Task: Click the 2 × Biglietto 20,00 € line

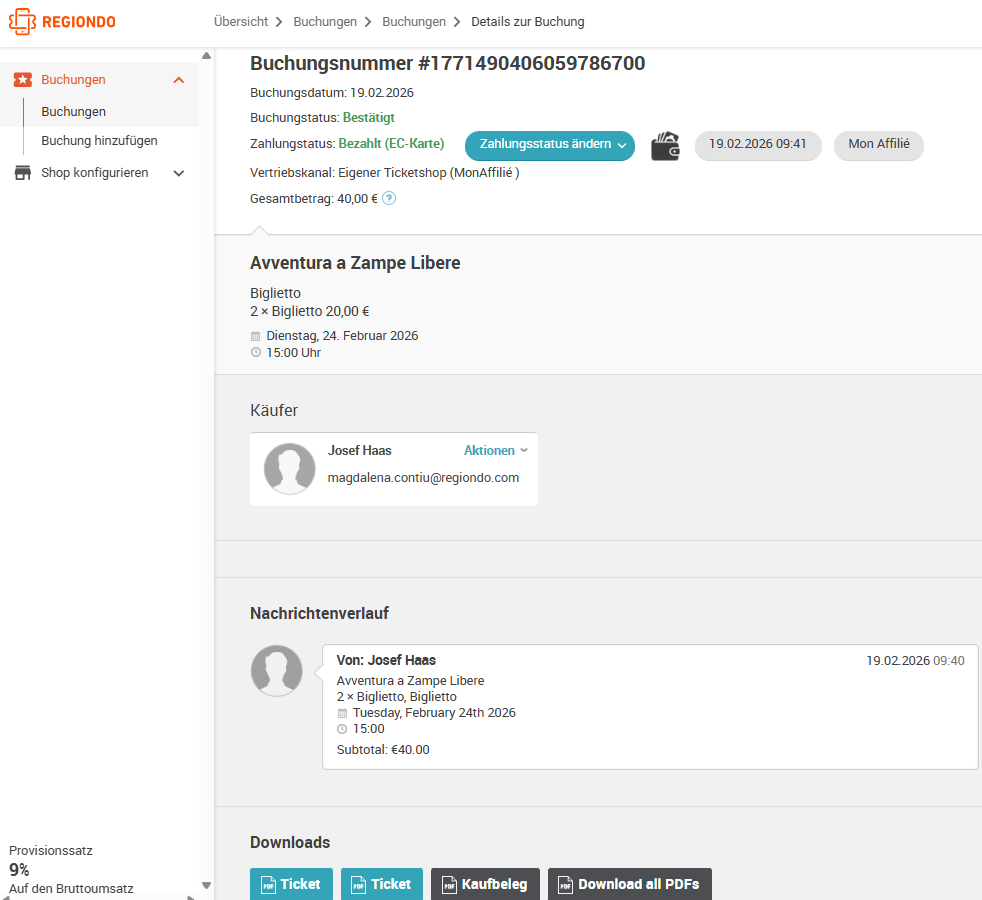Action: tap(309, 311)
